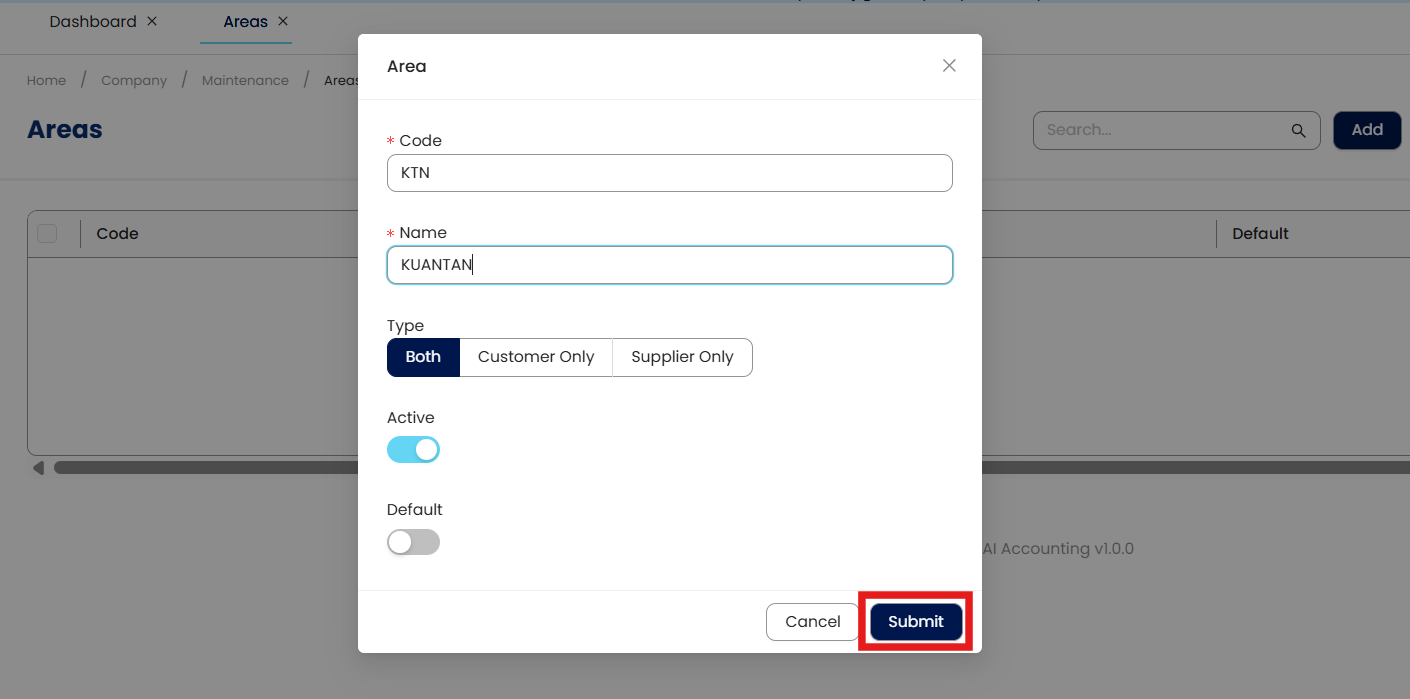
Task: Click into the Name text field
Action: coord(669,265)
